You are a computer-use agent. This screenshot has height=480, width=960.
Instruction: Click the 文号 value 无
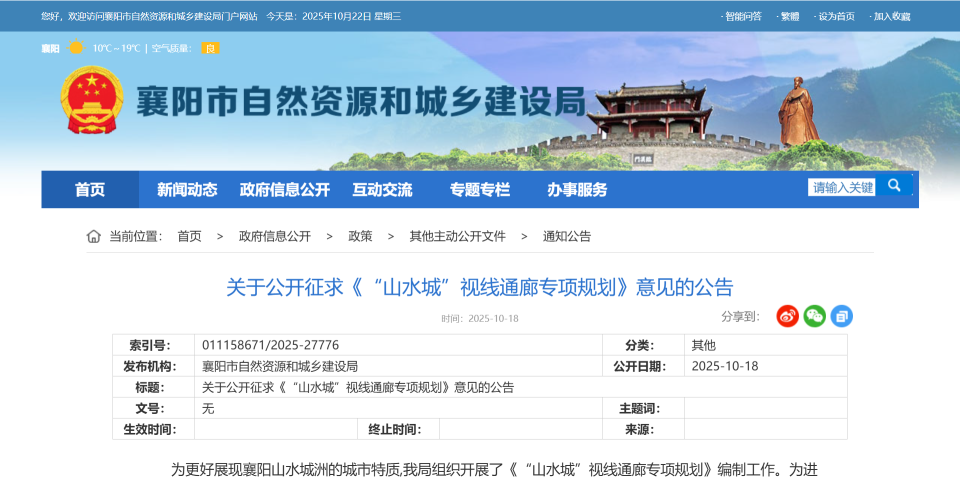(208, 408)
